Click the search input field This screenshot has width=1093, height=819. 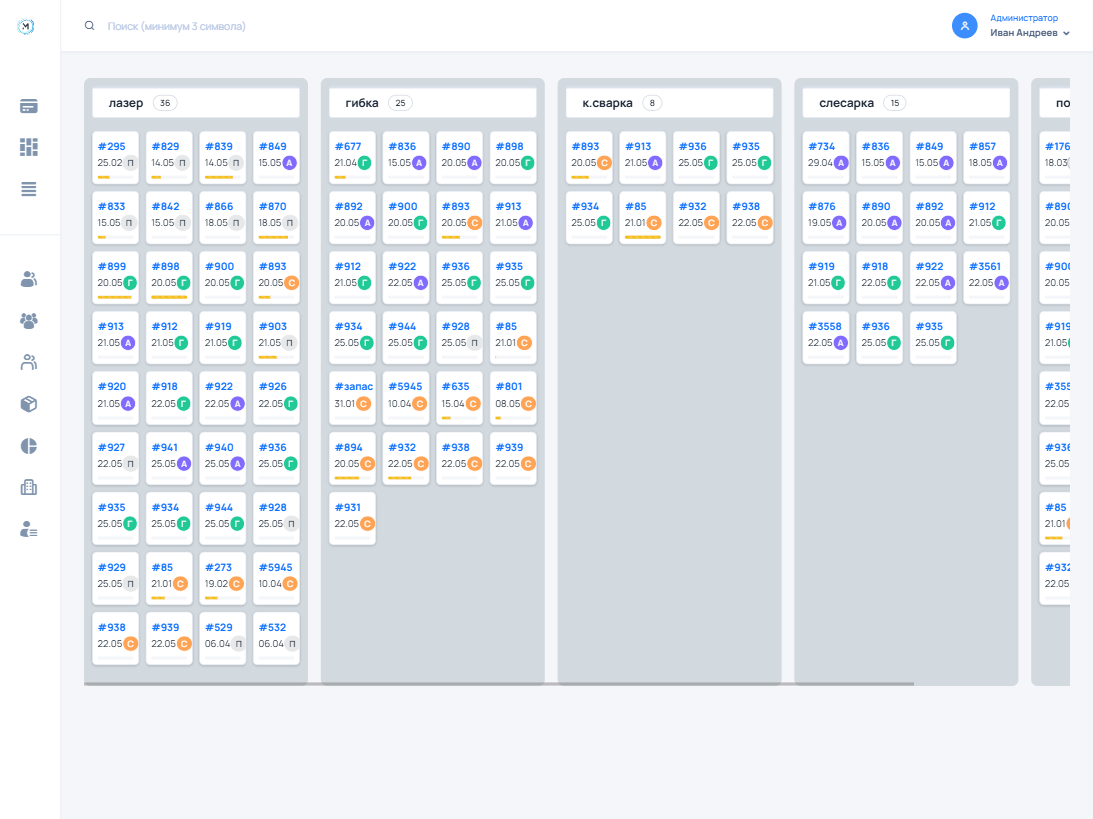click(516, 26)
